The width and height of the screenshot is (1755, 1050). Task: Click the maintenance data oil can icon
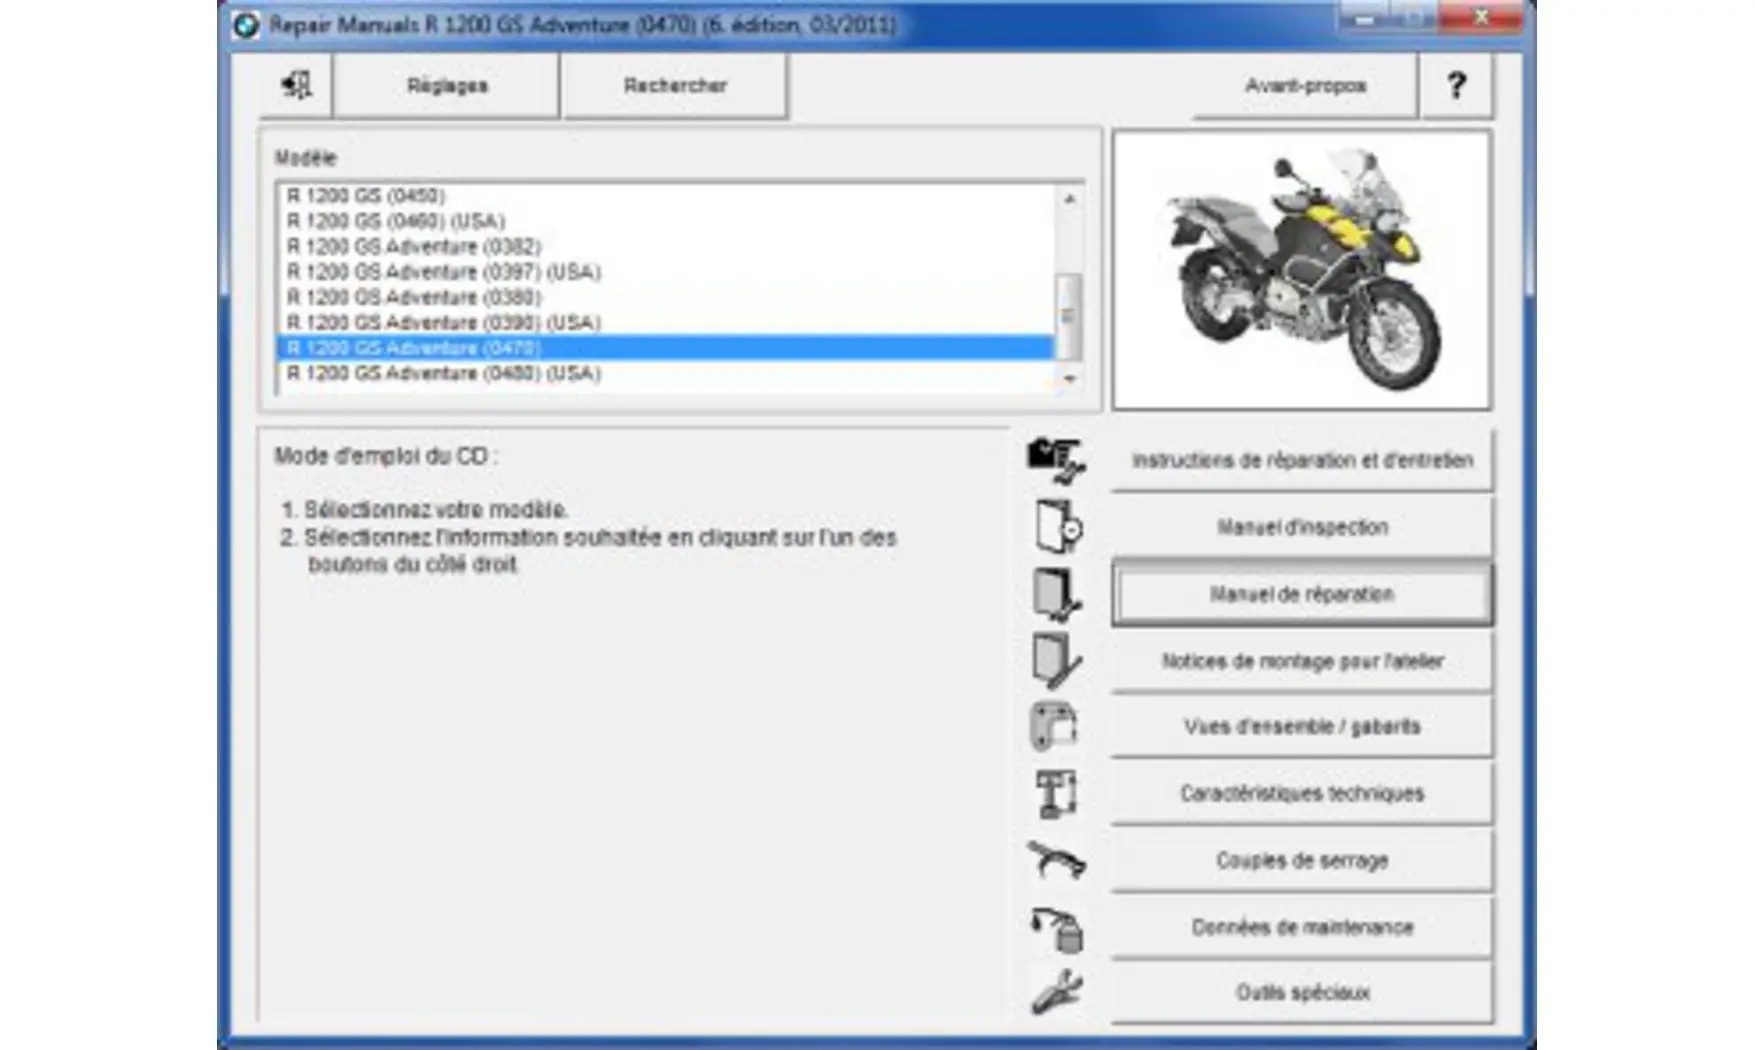coord(1057,928)
